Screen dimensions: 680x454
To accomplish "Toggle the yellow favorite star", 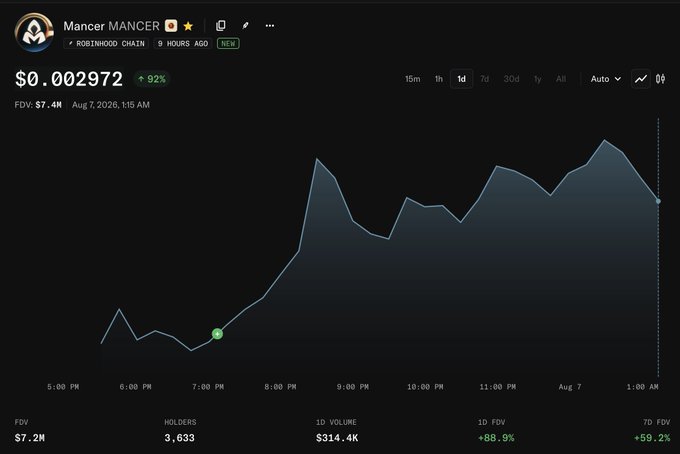I will 188,26.
